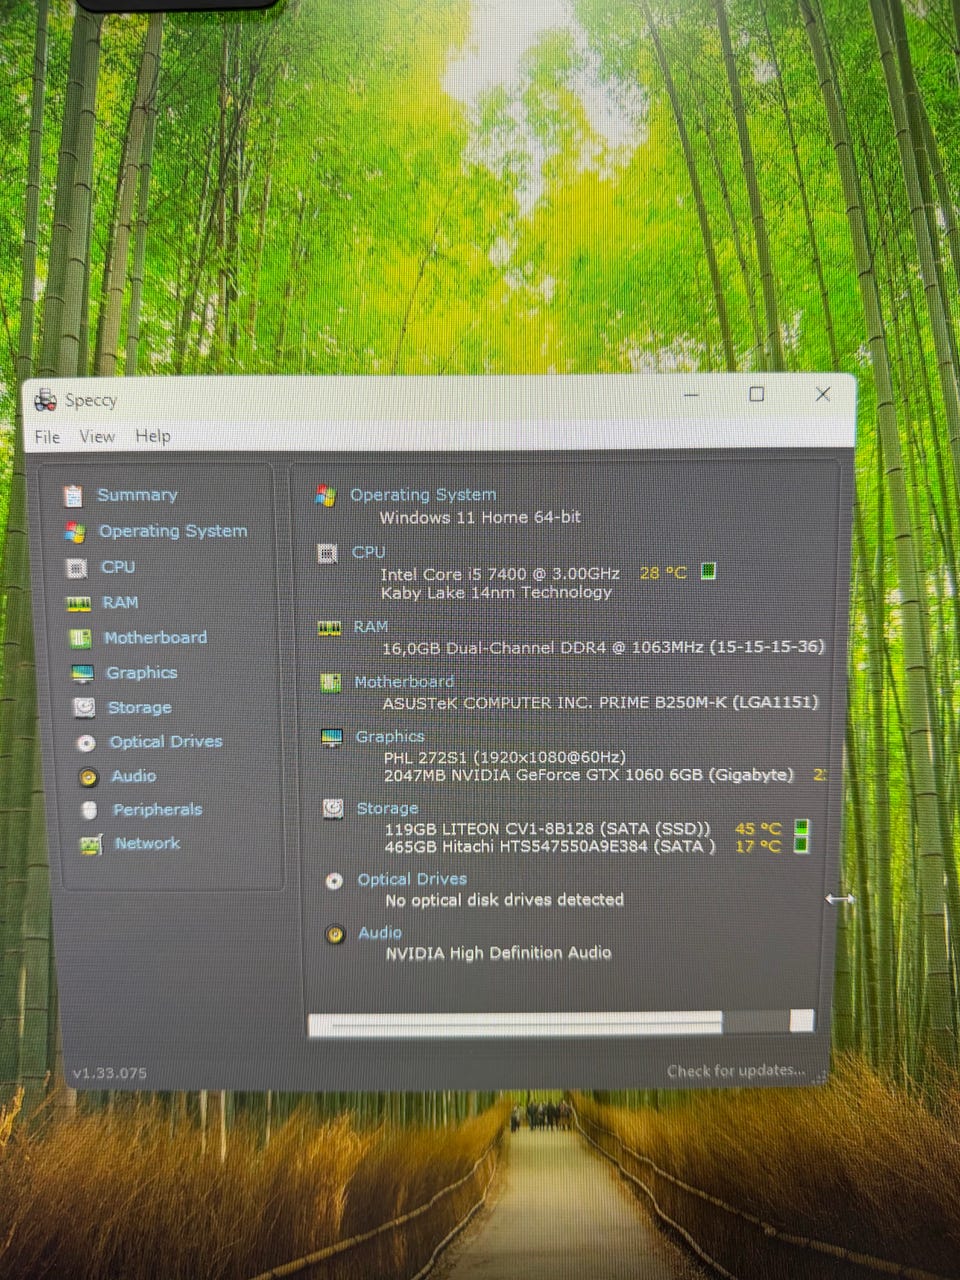The height and width of the screenshot is (1280, 960).
Task: Click the ASUSTeK PRIME B250M-K line
Action: click(x=600, y=703)
